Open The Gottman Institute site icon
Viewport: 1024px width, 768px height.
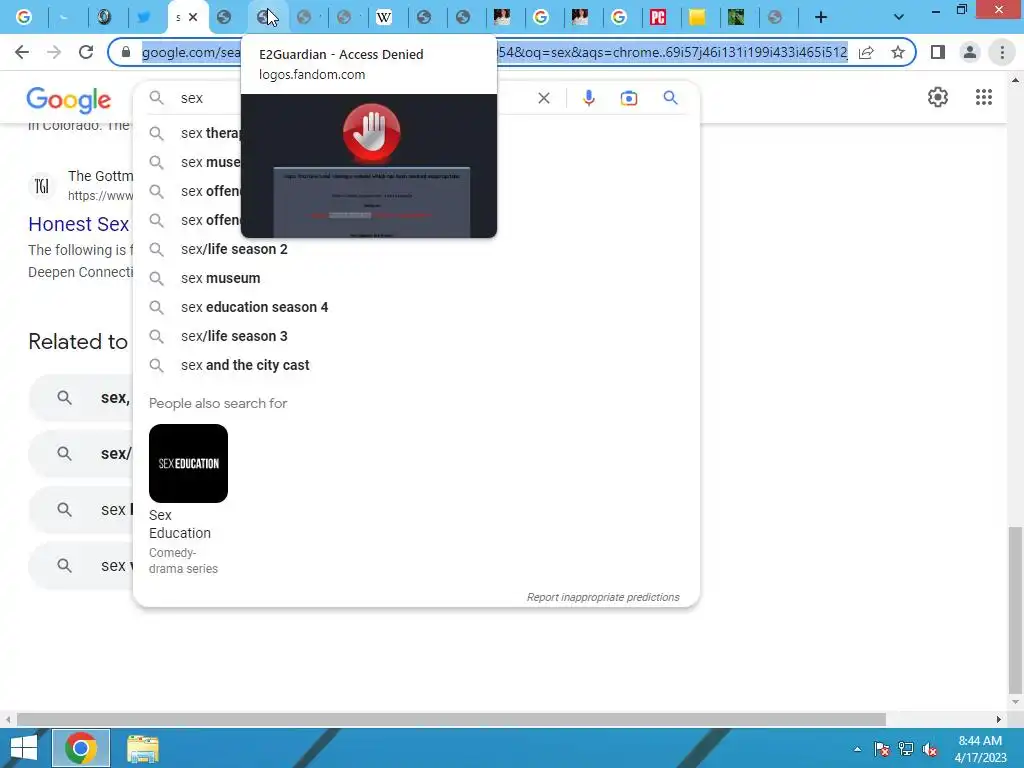coord(42,186)
